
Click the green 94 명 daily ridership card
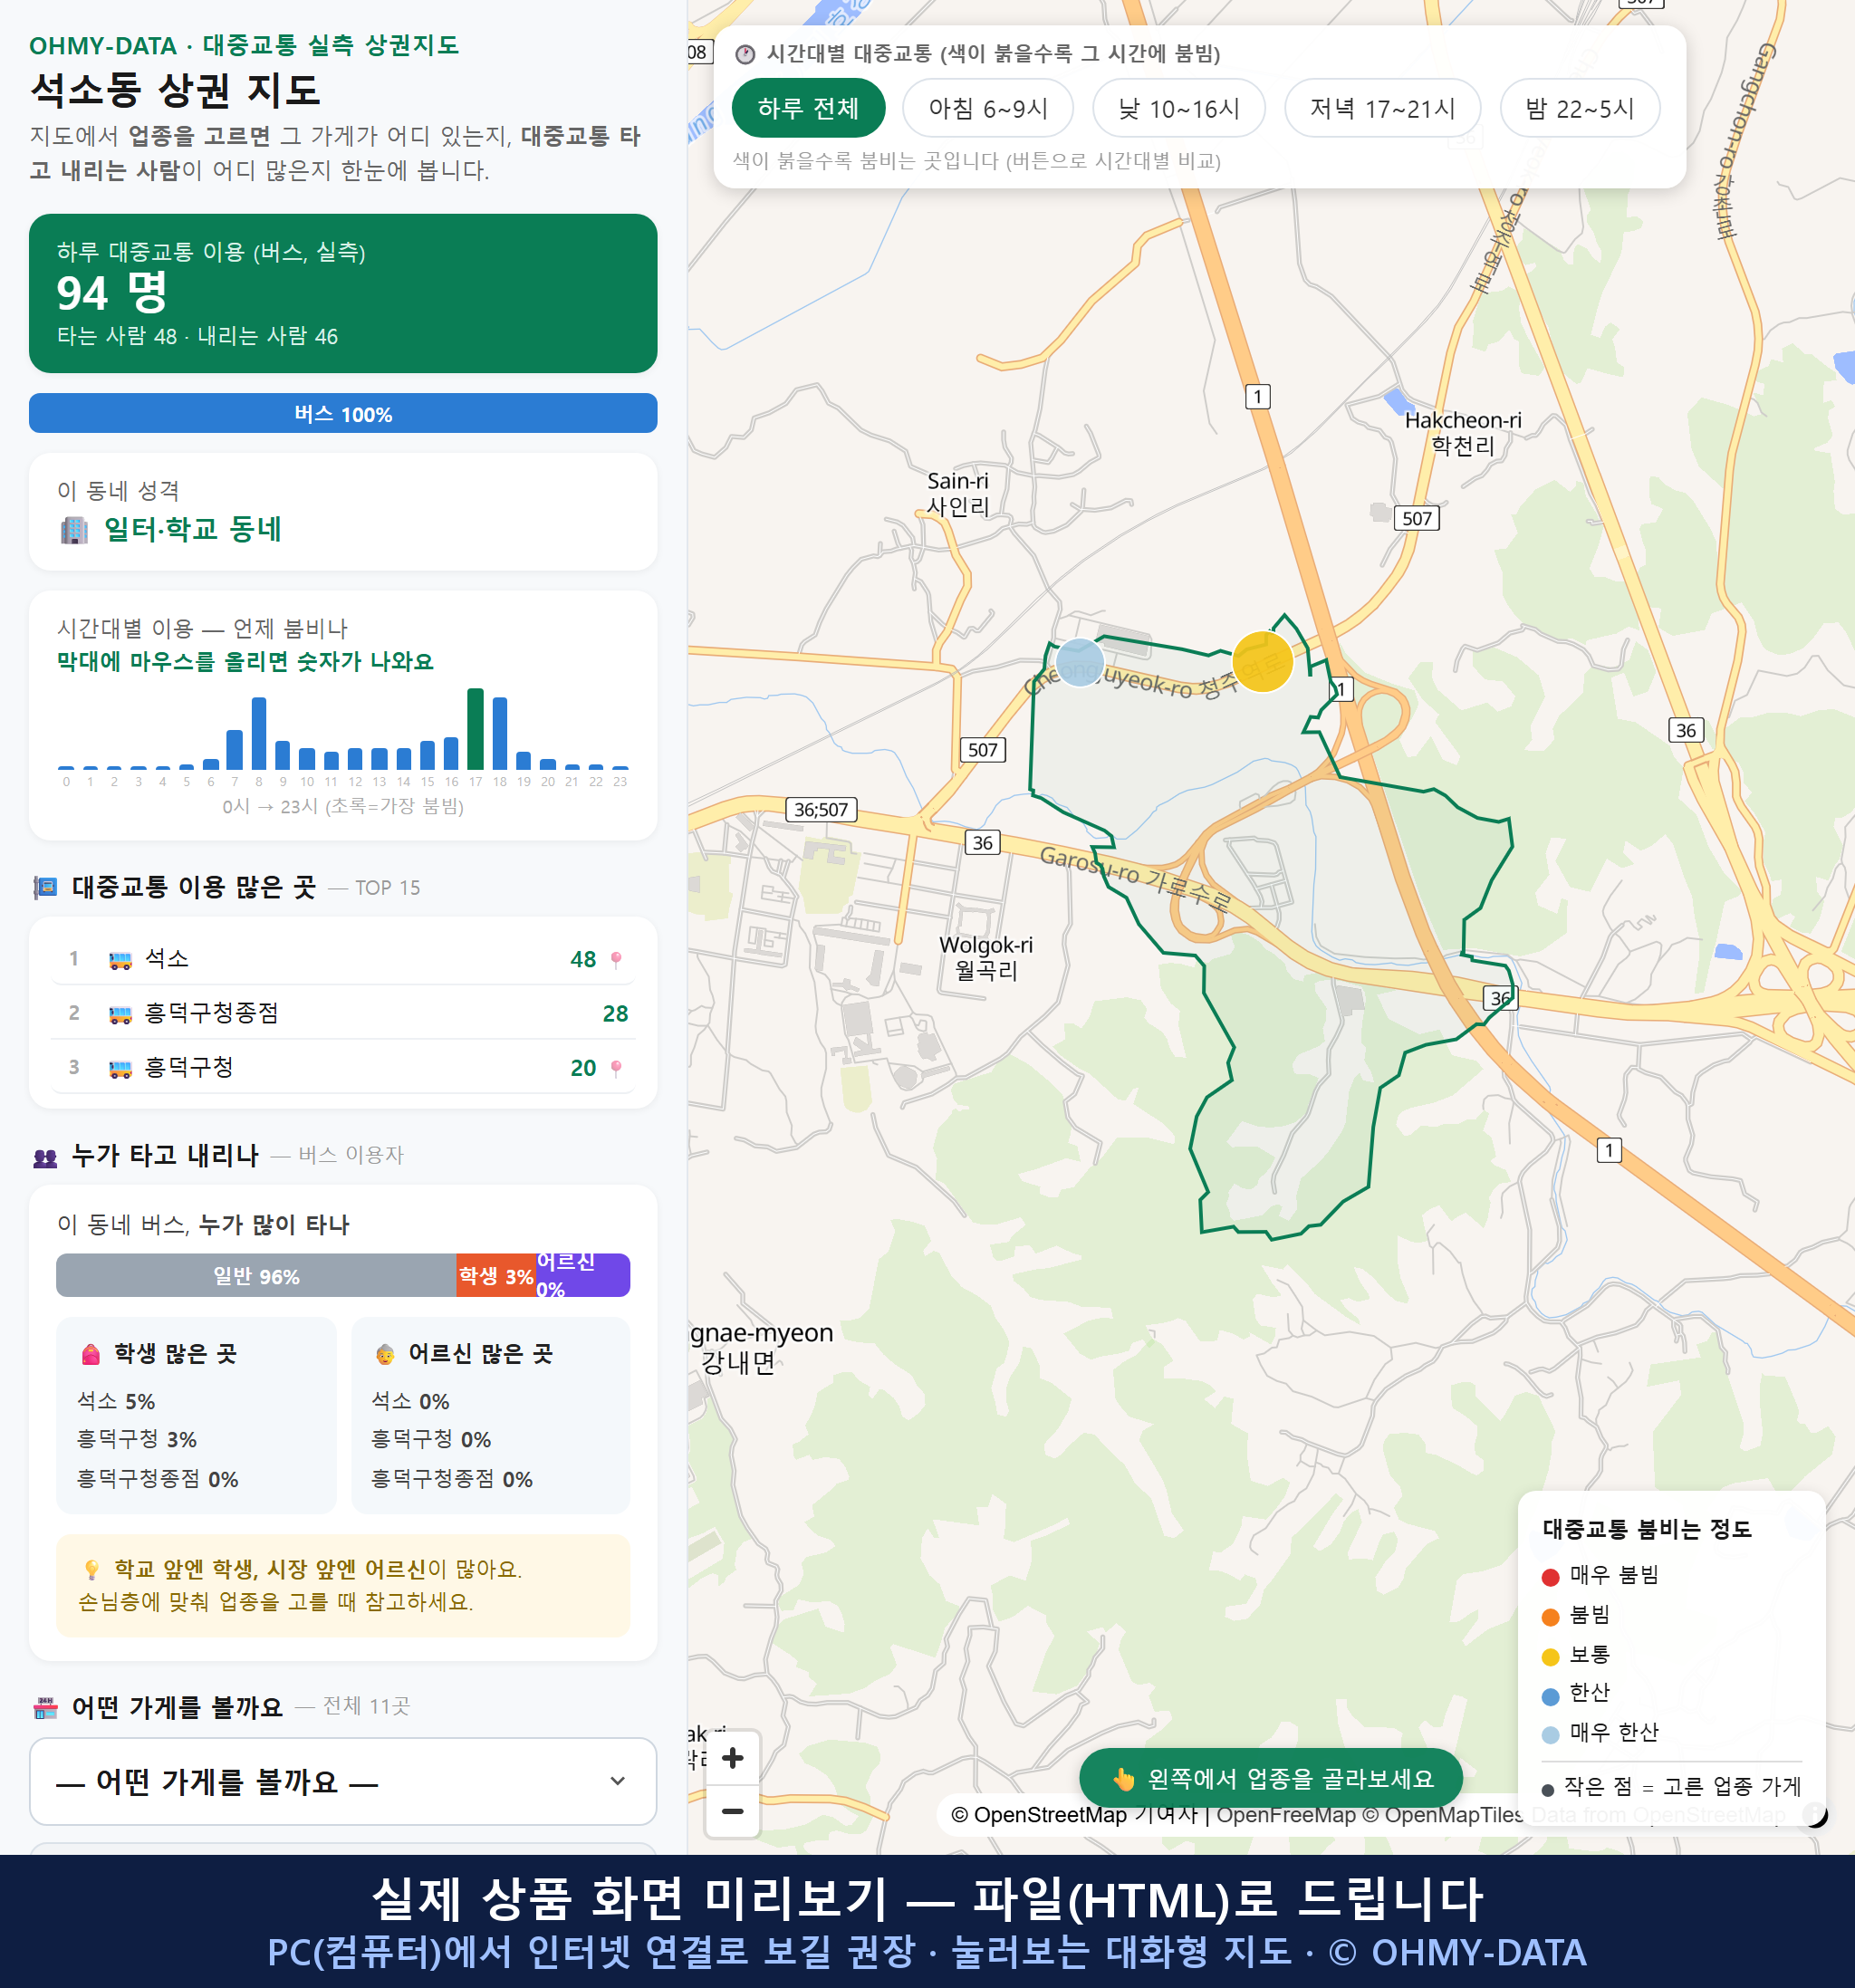coord(343,293)
